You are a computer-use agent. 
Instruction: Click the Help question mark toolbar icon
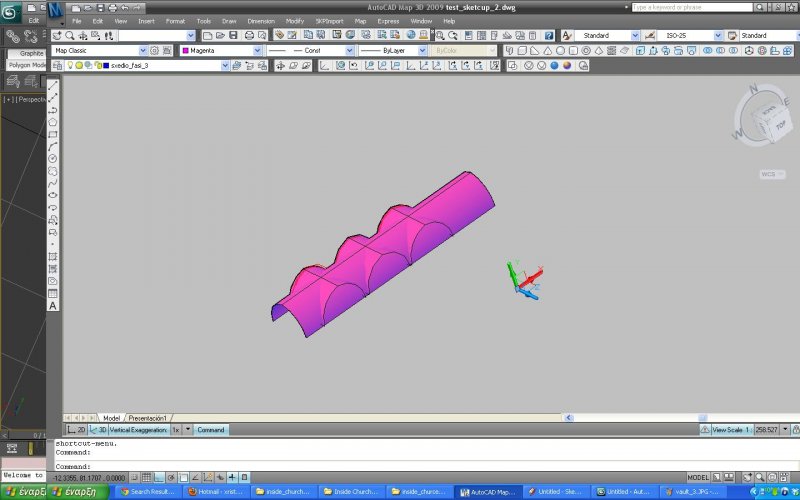tap(549, 35)
